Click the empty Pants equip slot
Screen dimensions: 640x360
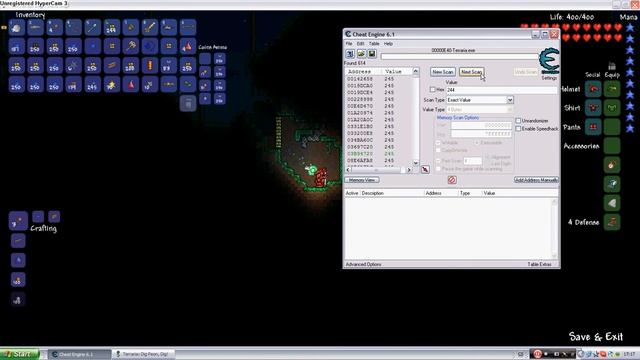coord(612,127)
